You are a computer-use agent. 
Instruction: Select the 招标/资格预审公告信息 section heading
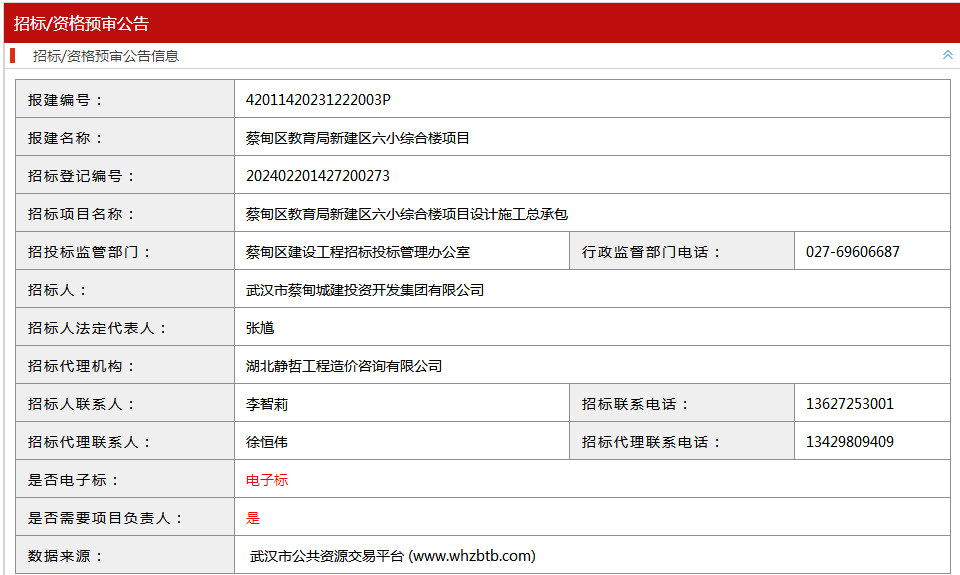tap(105, 56)
